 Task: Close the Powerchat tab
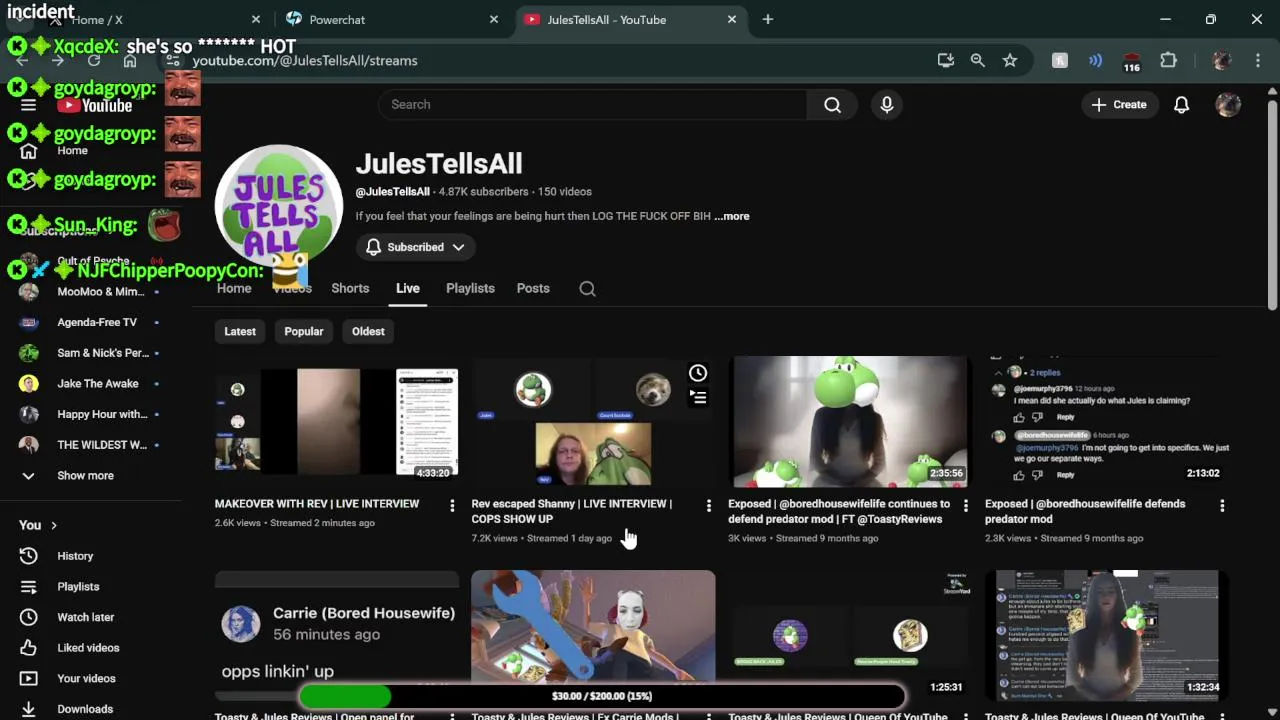point(493,19)
